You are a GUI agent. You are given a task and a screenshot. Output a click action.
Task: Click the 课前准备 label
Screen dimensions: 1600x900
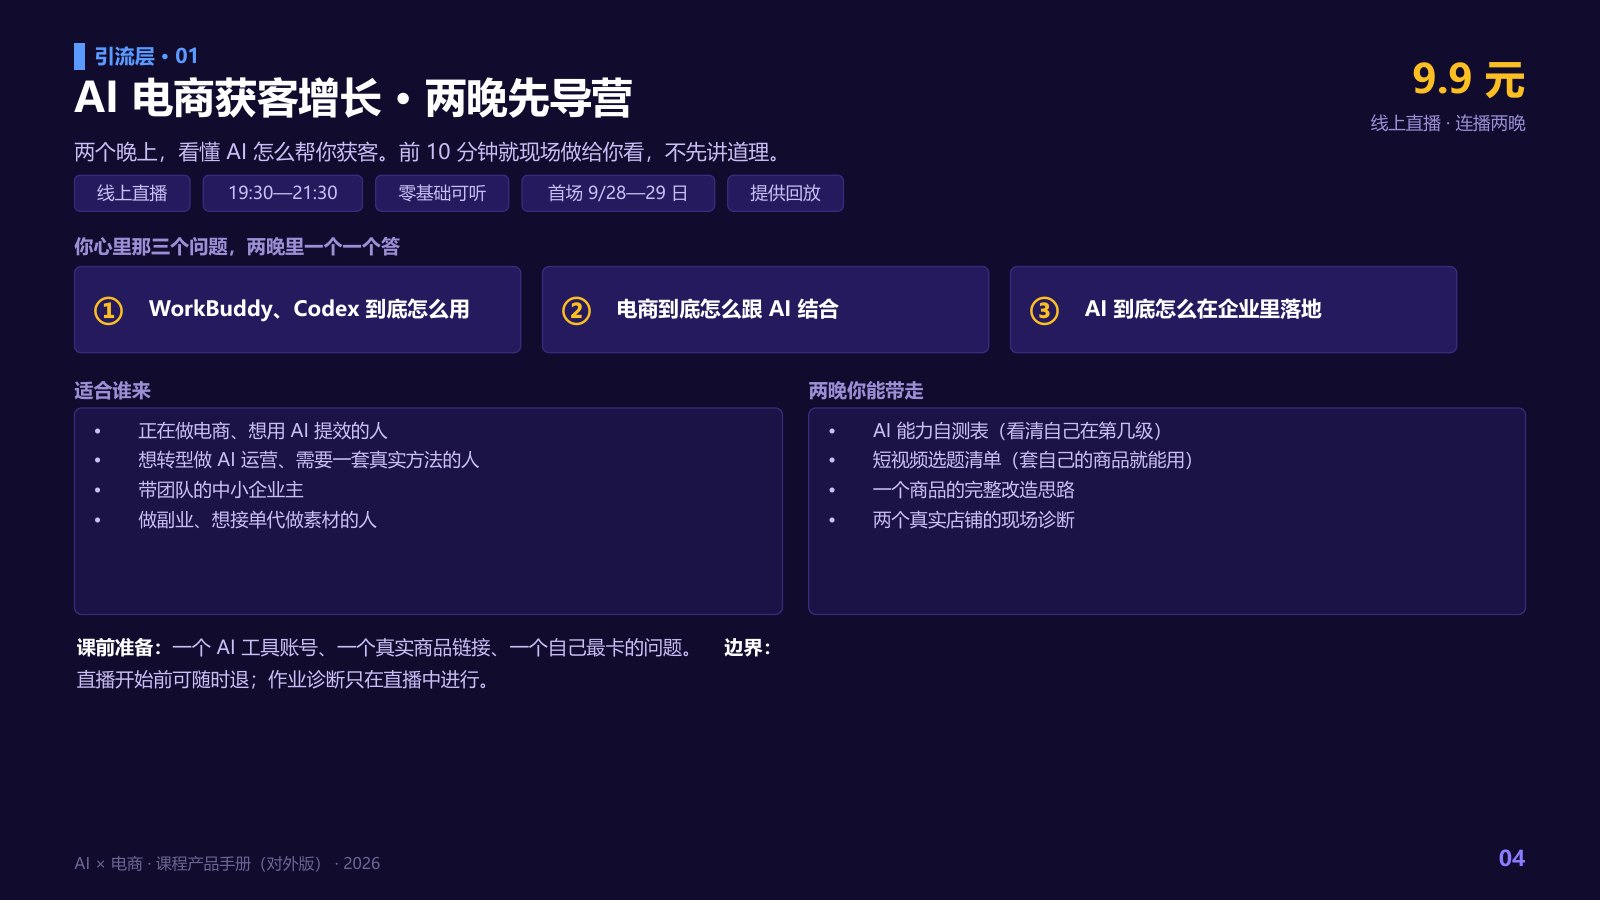click(120, 648)
